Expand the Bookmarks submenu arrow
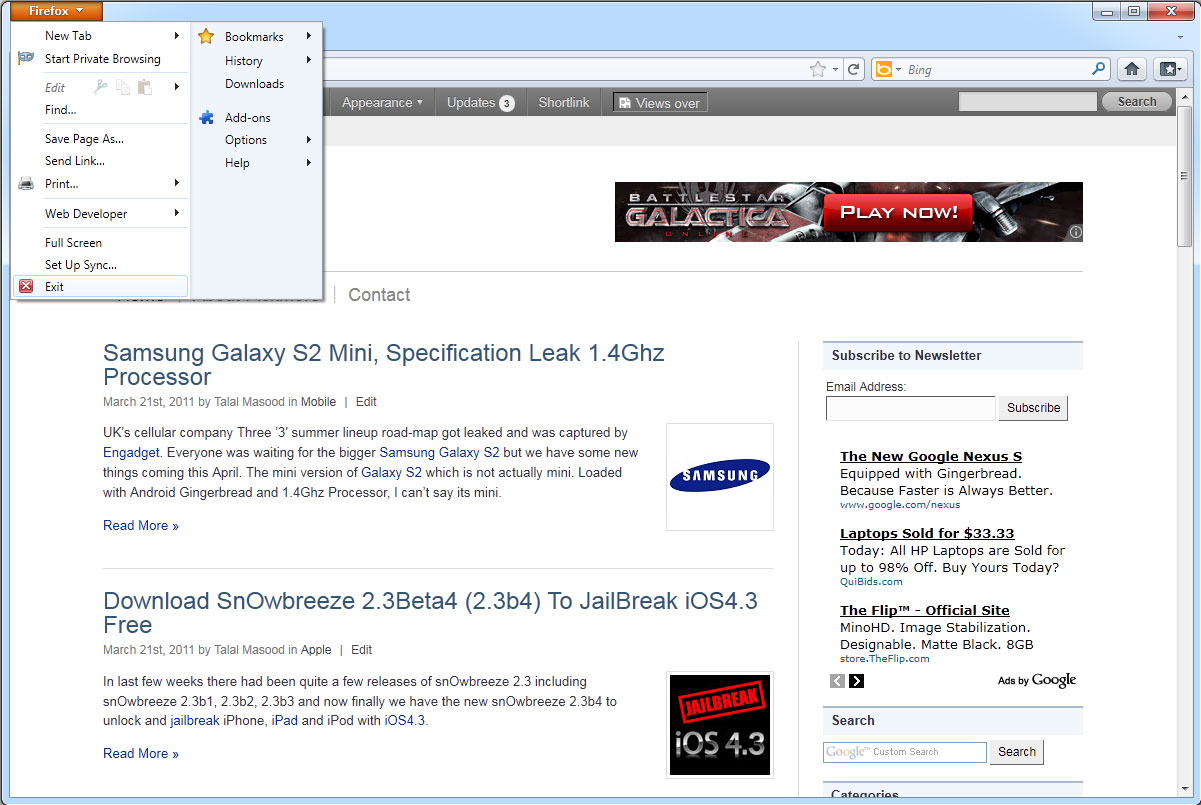This screenshot has height=805, width=1201. click(309, 36)
